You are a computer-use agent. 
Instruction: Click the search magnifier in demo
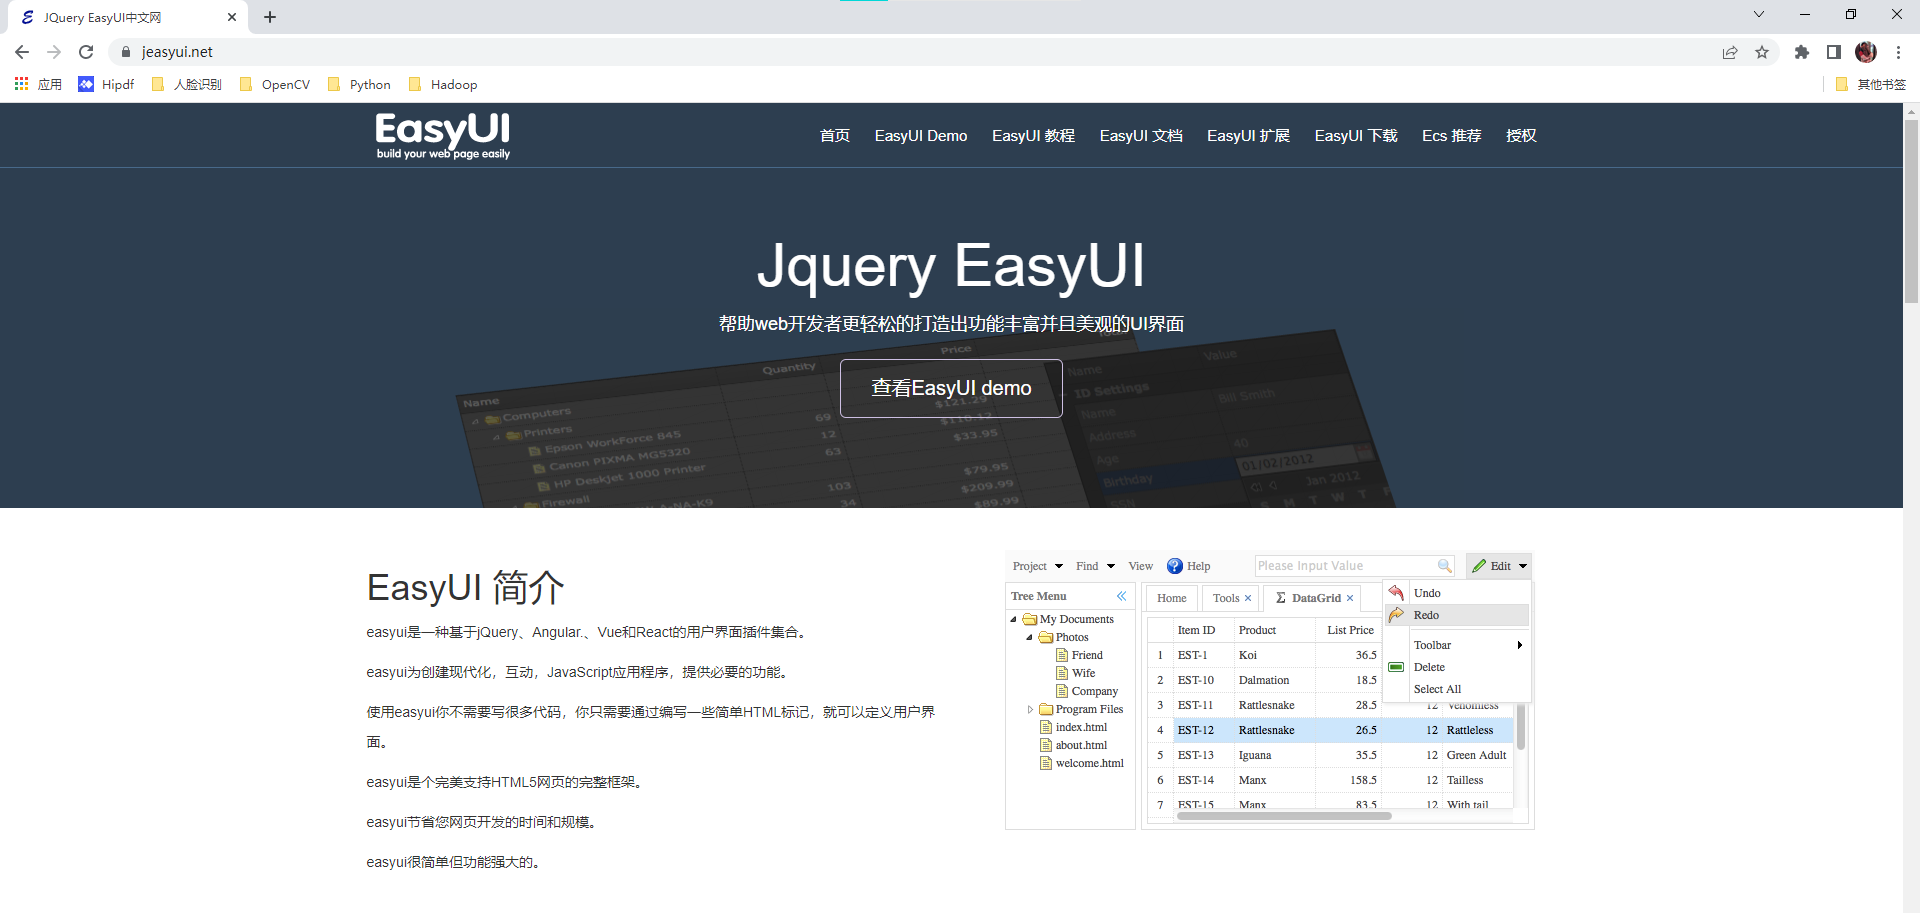[x=1444, y=566]
